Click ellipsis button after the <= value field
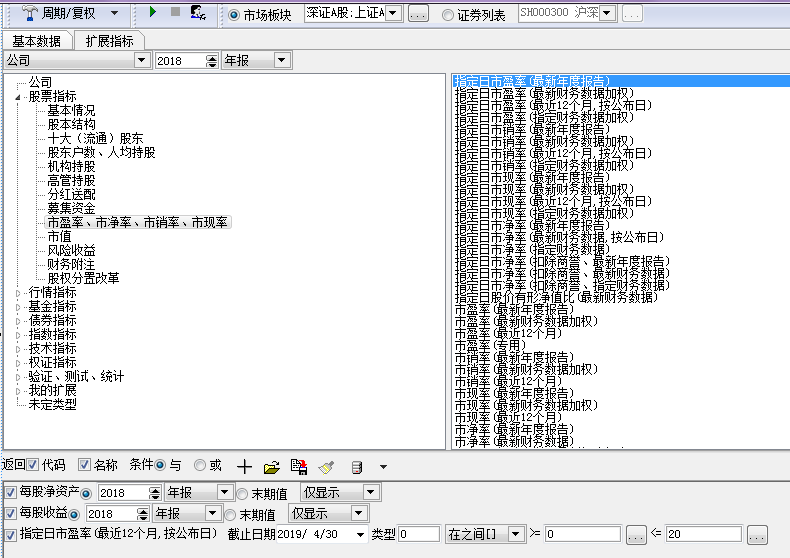790x558 pixels. (x=757, y=535)
